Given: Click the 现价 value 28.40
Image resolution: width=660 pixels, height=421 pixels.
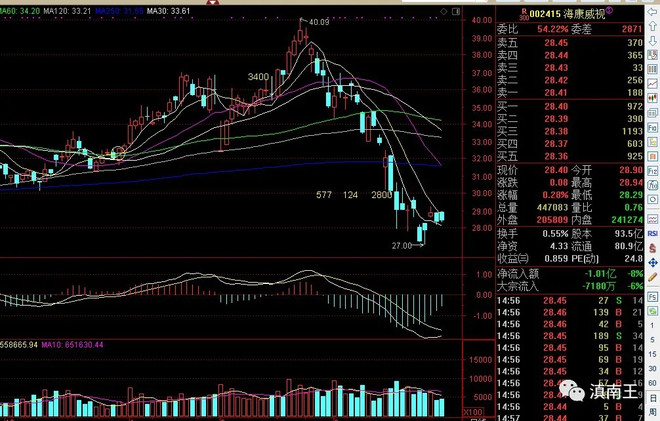Looking at the screenshot, I should click(x=556, y=170).
